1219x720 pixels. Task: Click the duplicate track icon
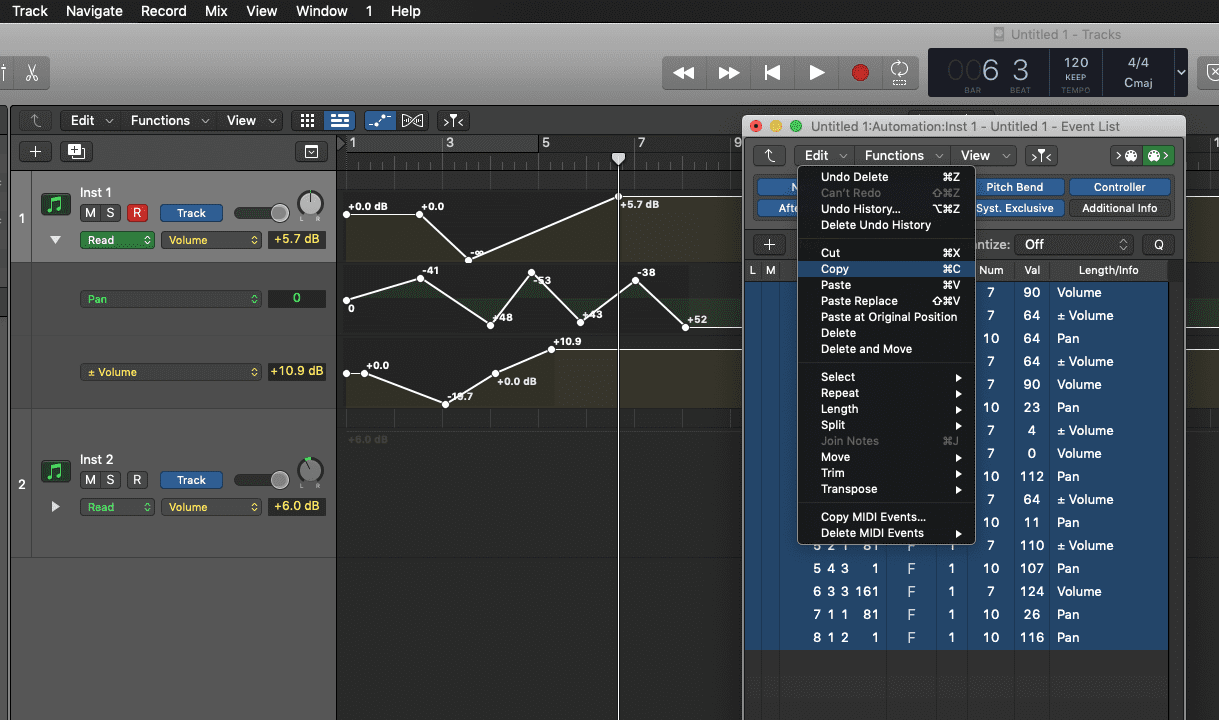point(75,151)
